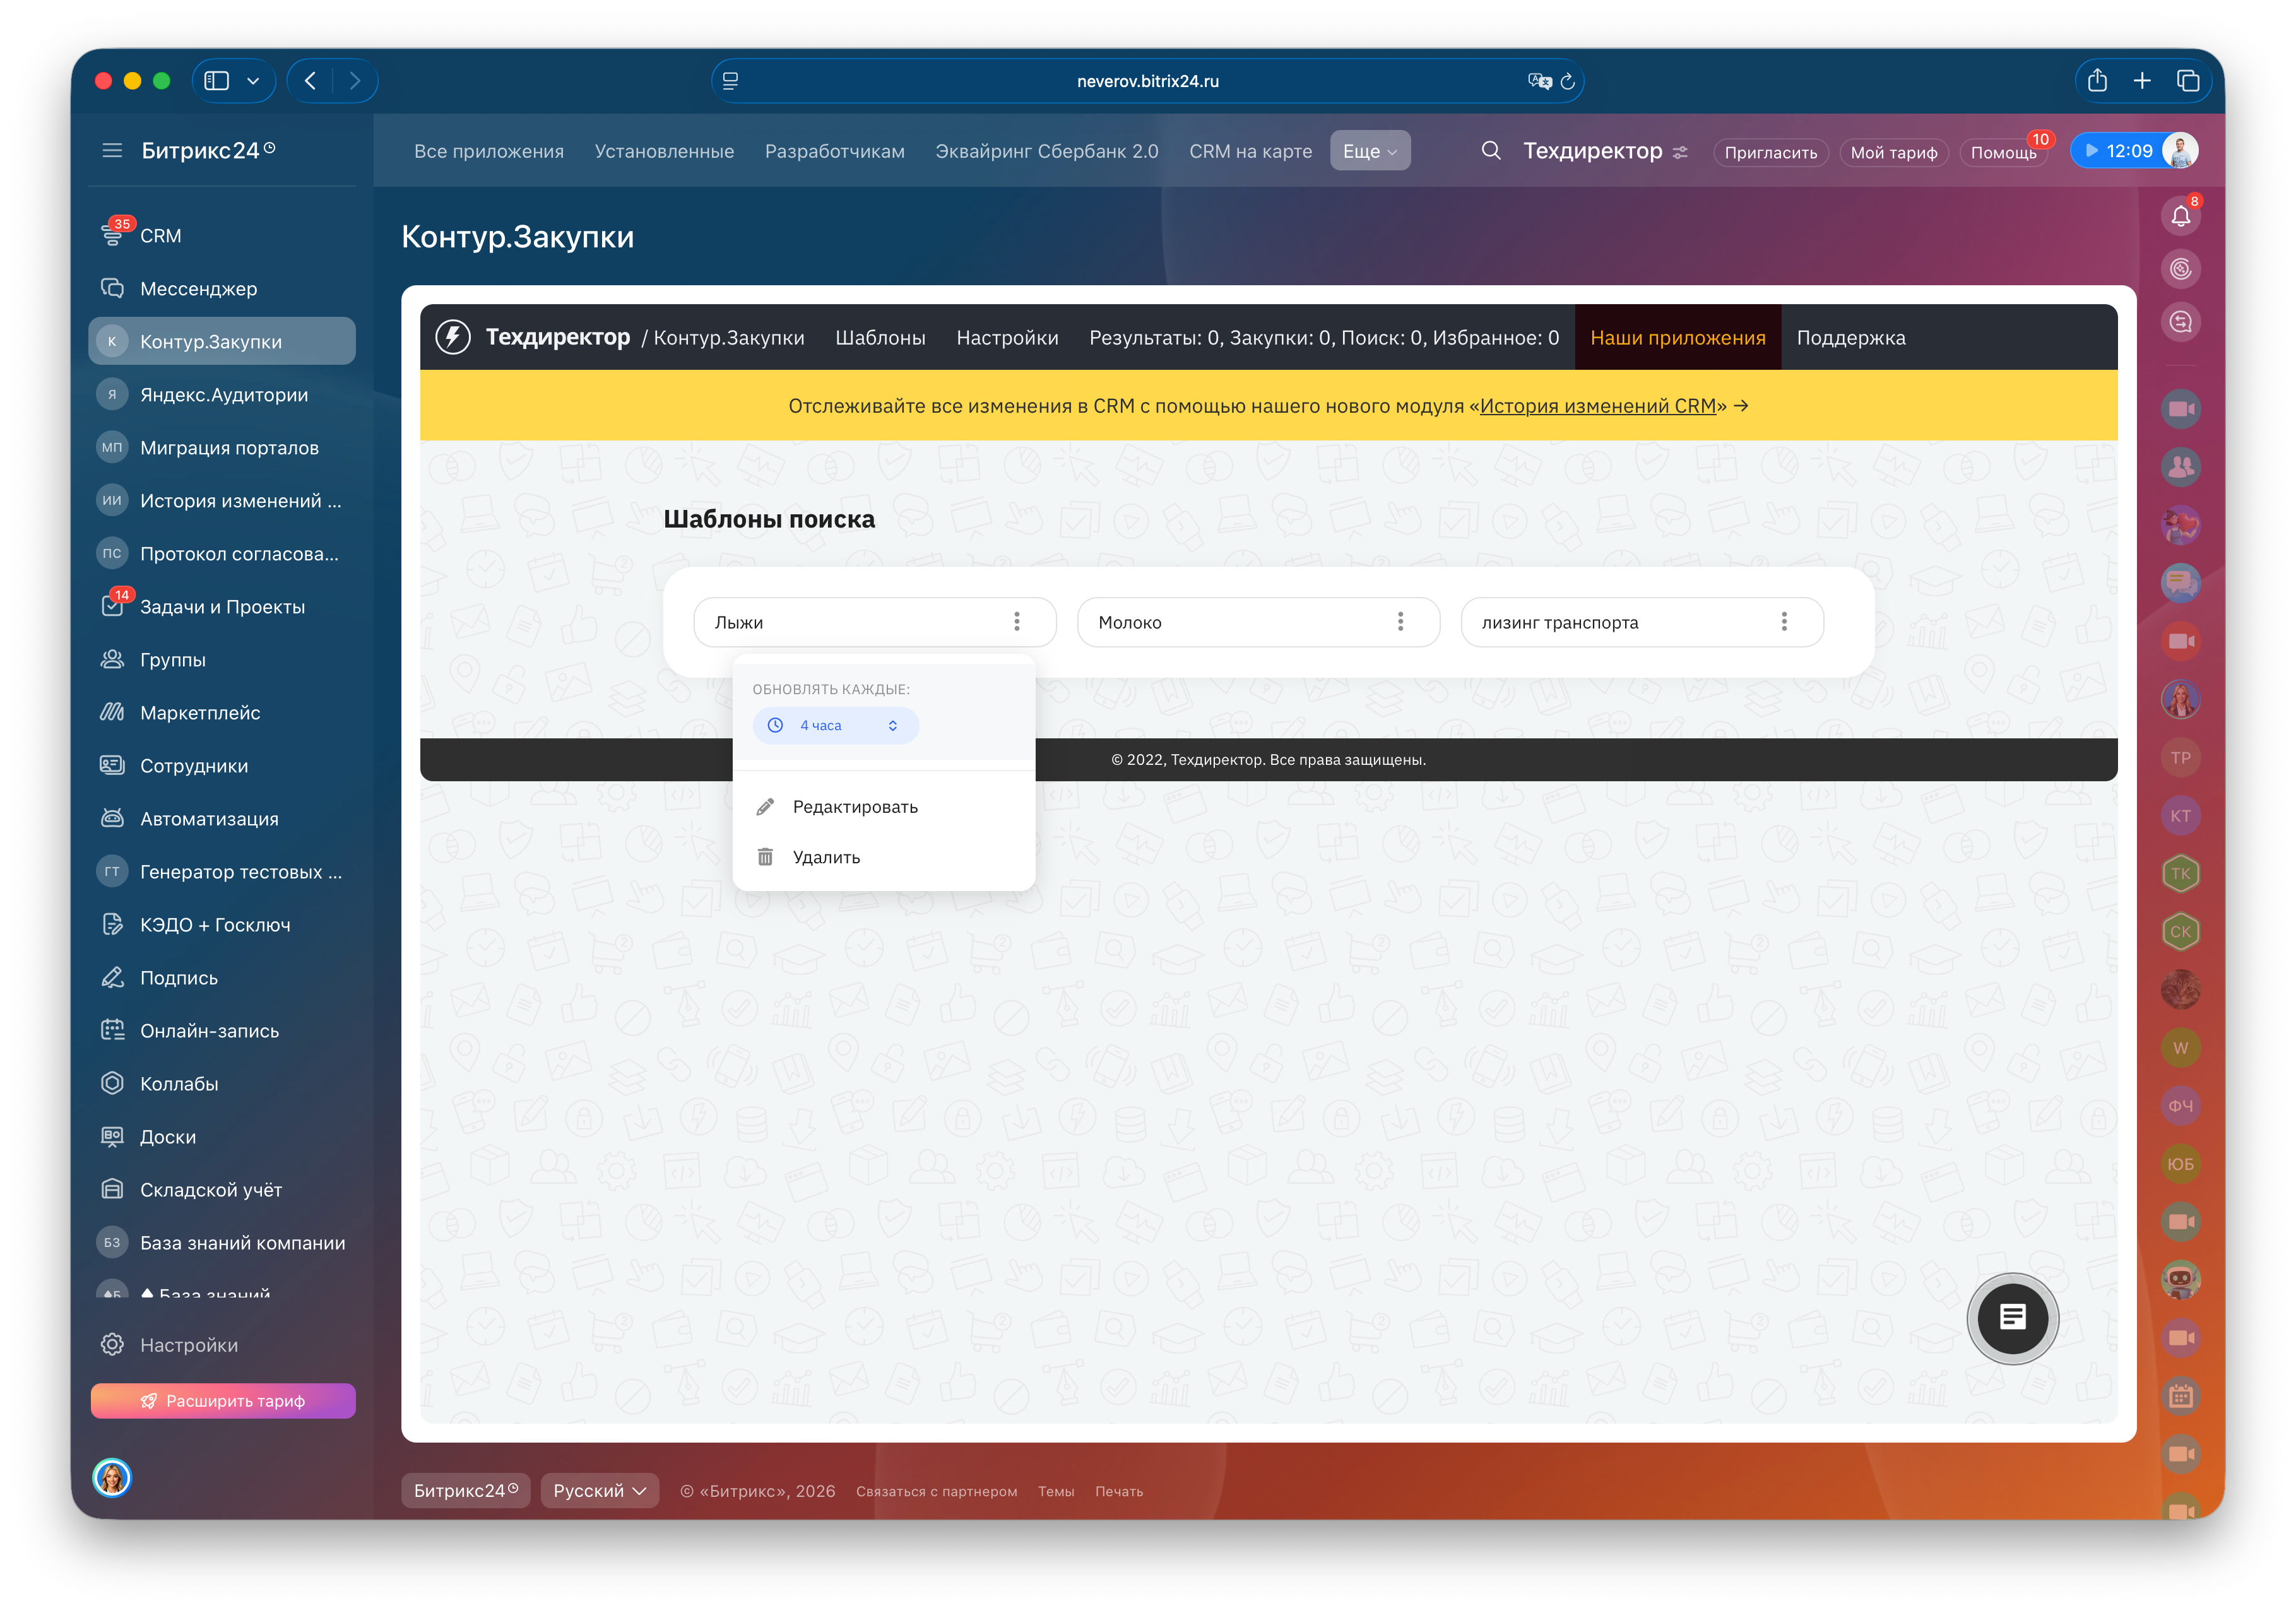
Task: Click the trash icon next to Удалить
Action: (x=765, y=857)
